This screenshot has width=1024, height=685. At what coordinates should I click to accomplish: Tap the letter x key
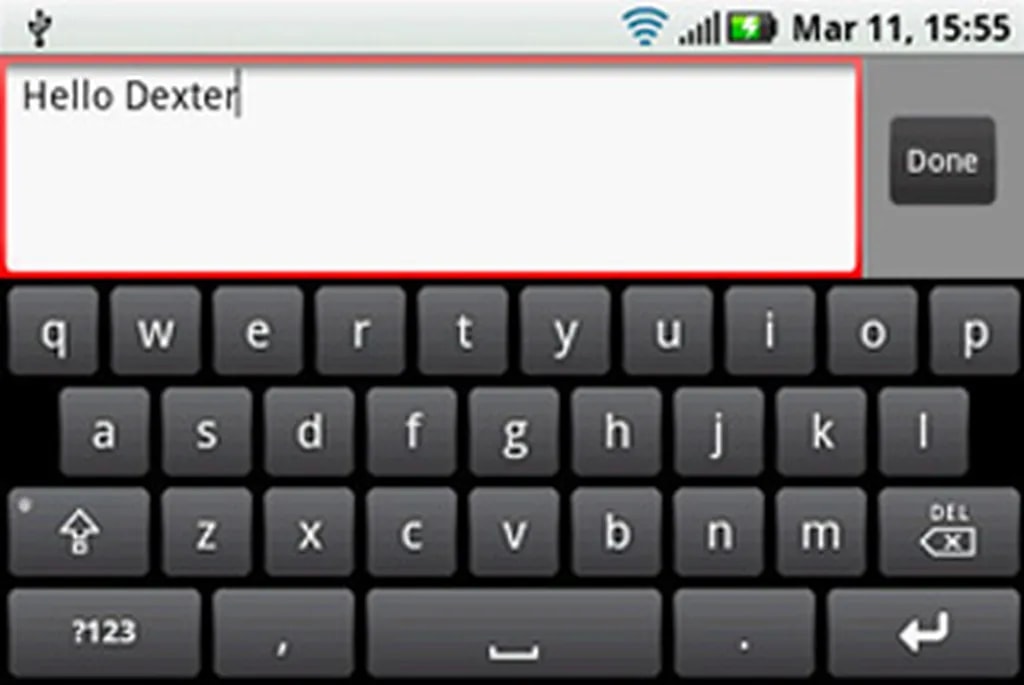pyautogui.click(x=310, y=532)
